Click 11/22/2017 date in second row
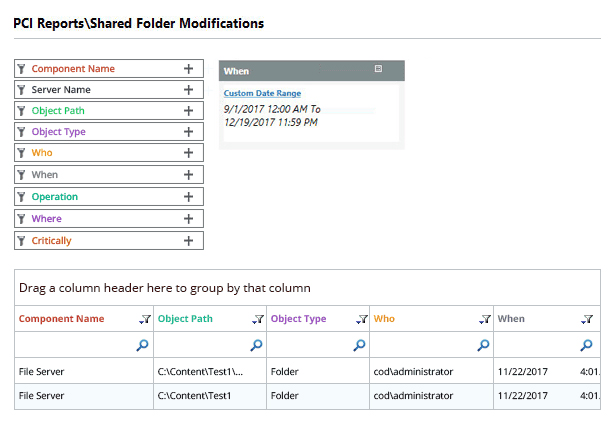Viewport: 612px width, 430px height. [x=523, y=396]
